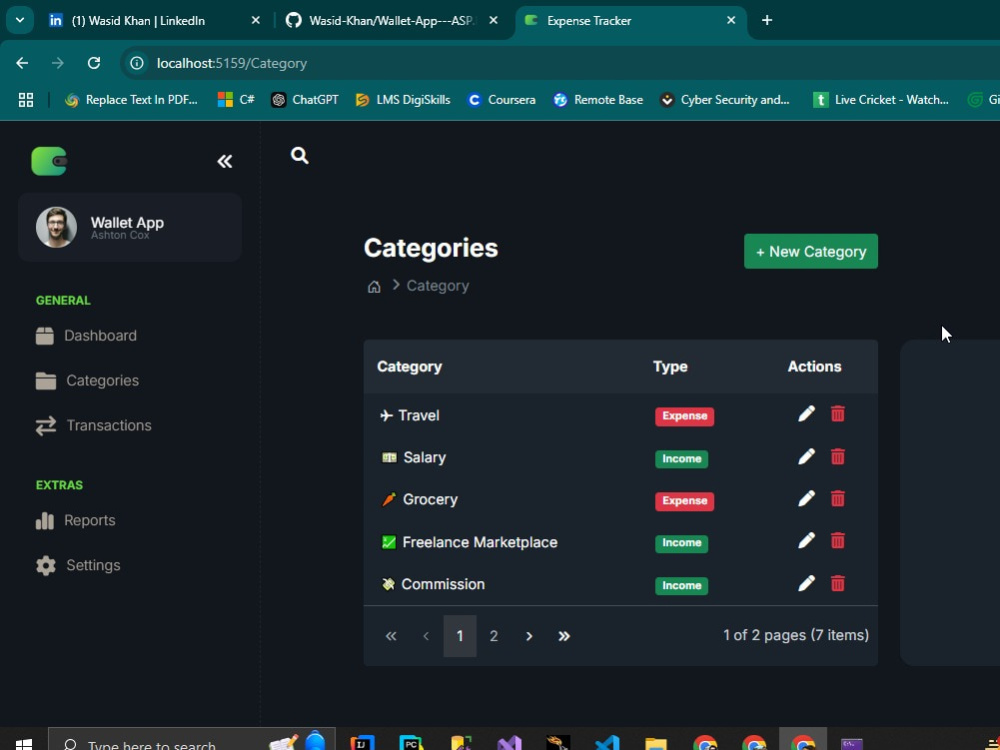
Task: Open the search icon at the top
Action: [x=298, y=155]
